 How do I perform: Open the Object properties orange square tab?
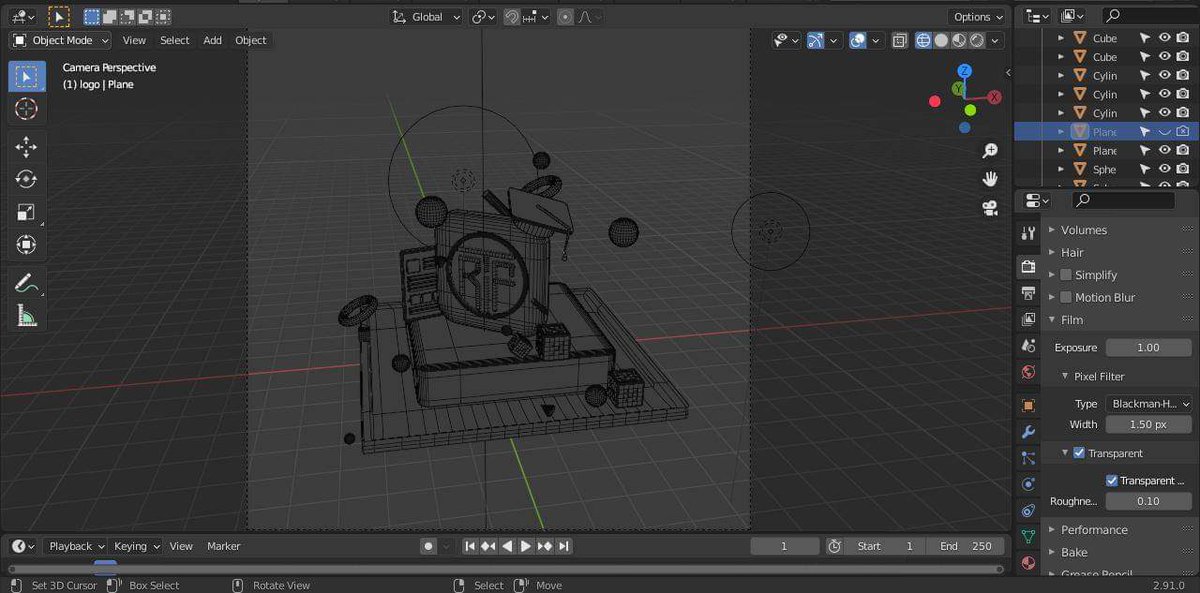pos(1028,405)
